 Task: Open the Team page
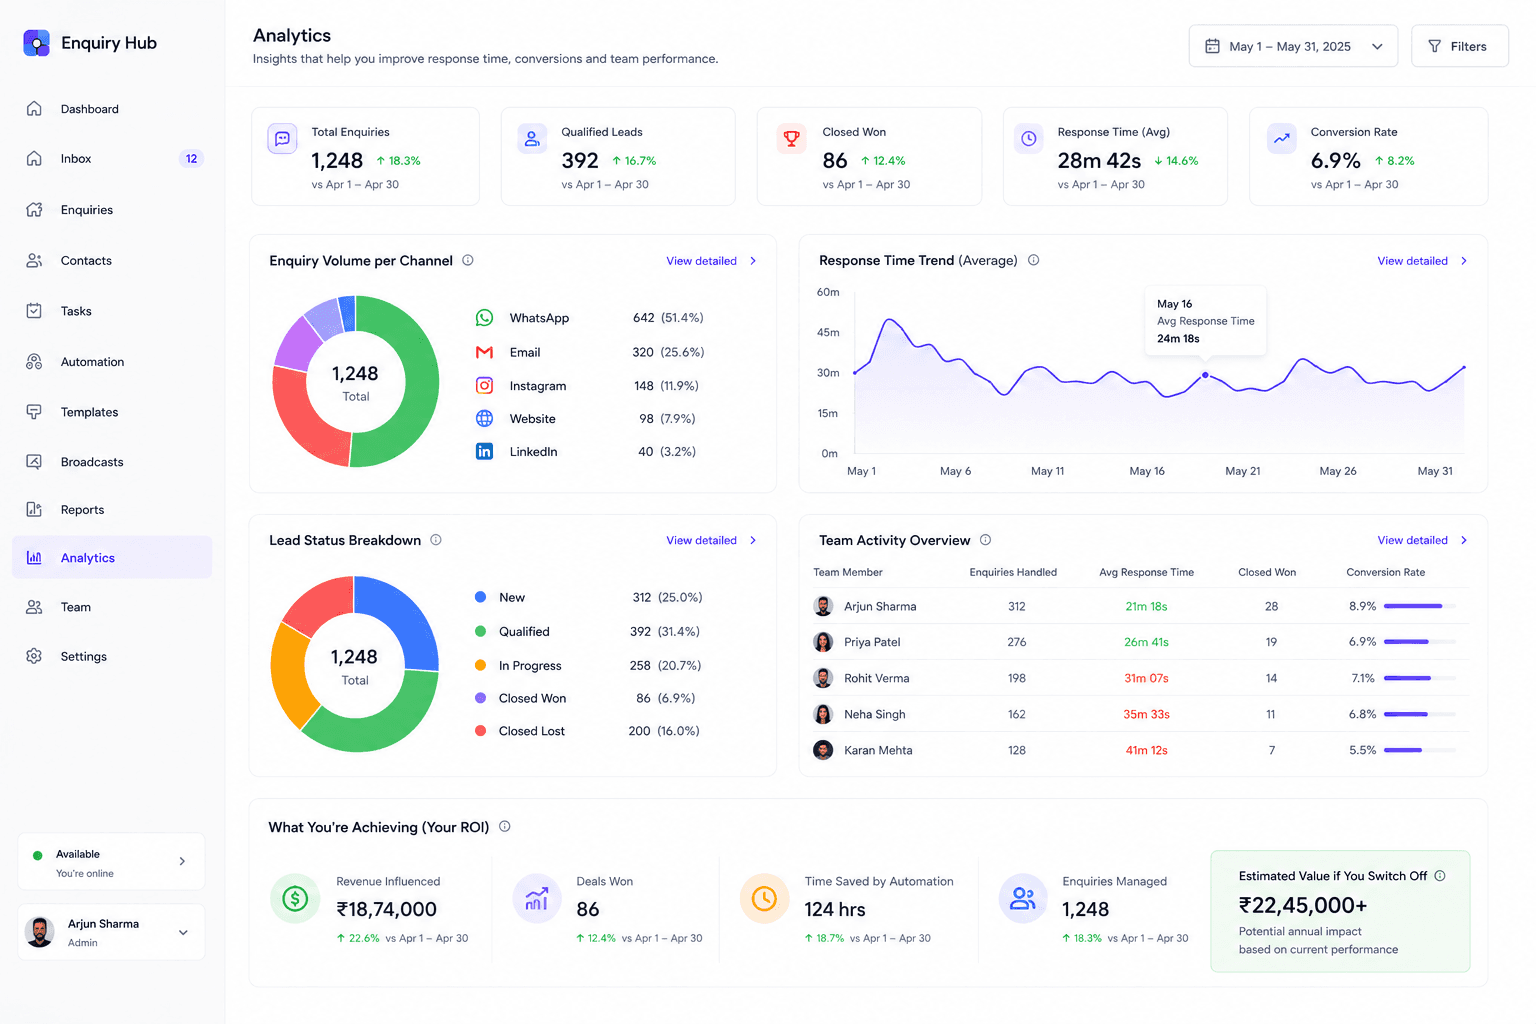point(112,607)
